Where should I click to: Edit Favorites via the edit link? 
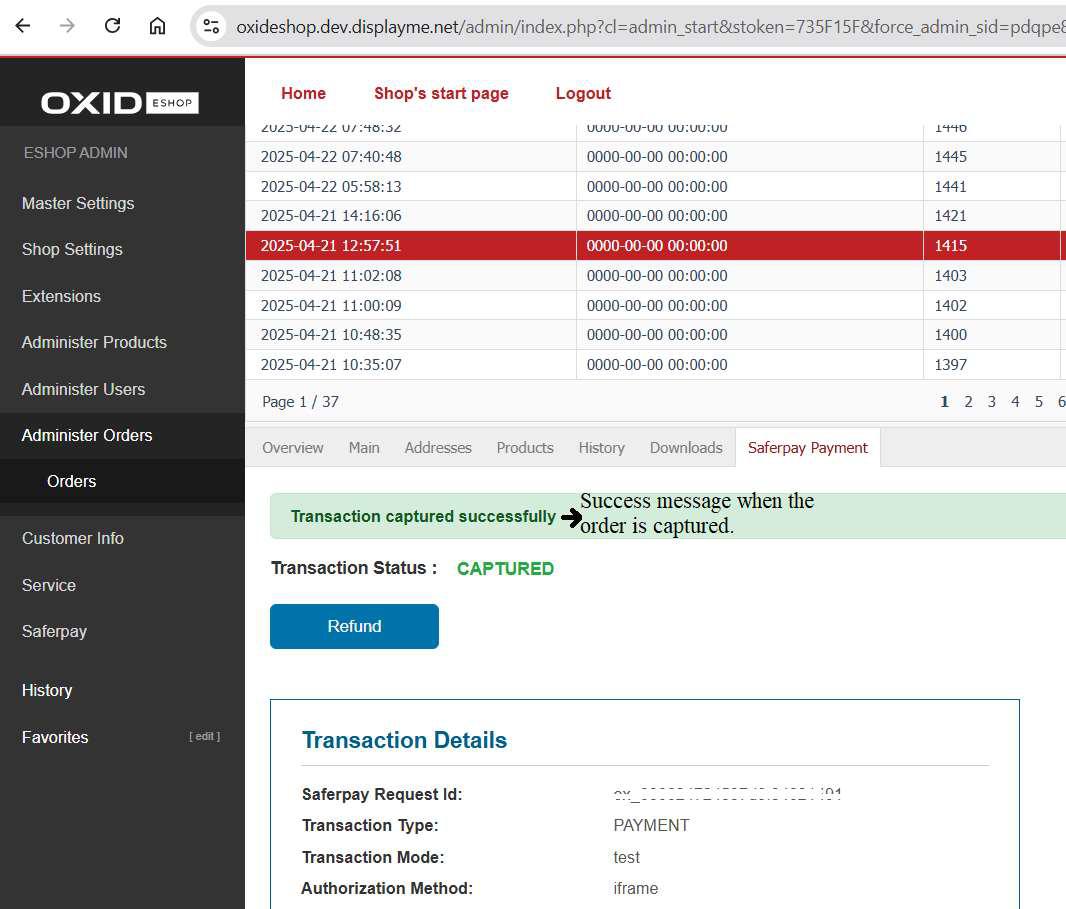pyautogui.click(x=204, y=737)
